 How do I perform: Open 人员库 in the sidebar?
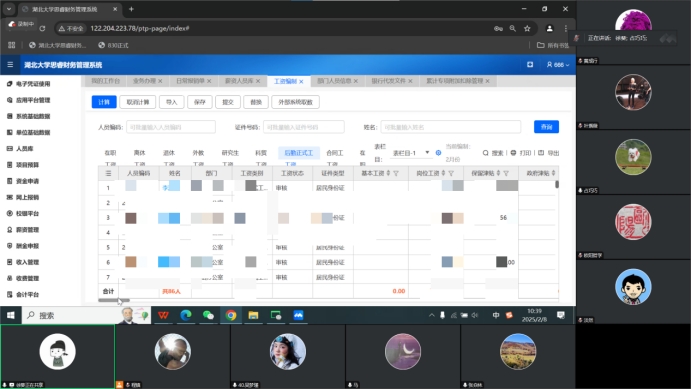point(24,149)
